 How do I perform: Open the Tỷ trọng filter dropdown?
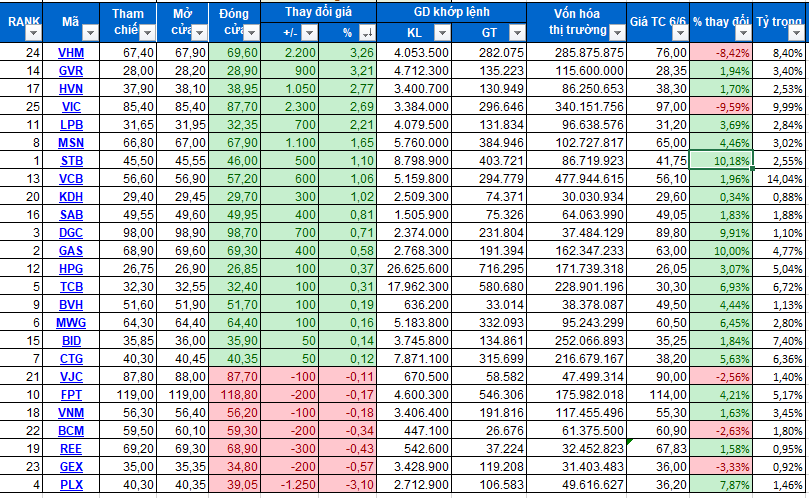tap(797, 33)
